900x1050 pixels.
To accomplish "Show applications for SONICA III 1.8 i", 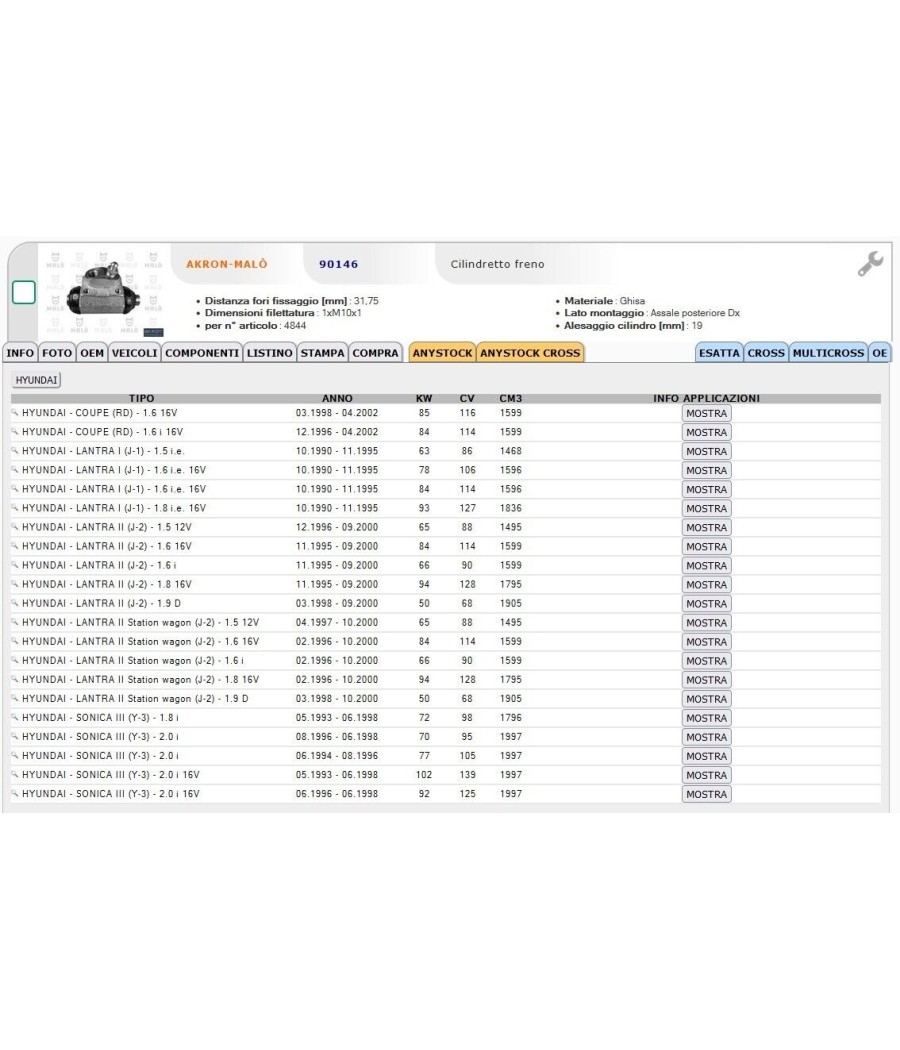I will [x=706, y=718].
